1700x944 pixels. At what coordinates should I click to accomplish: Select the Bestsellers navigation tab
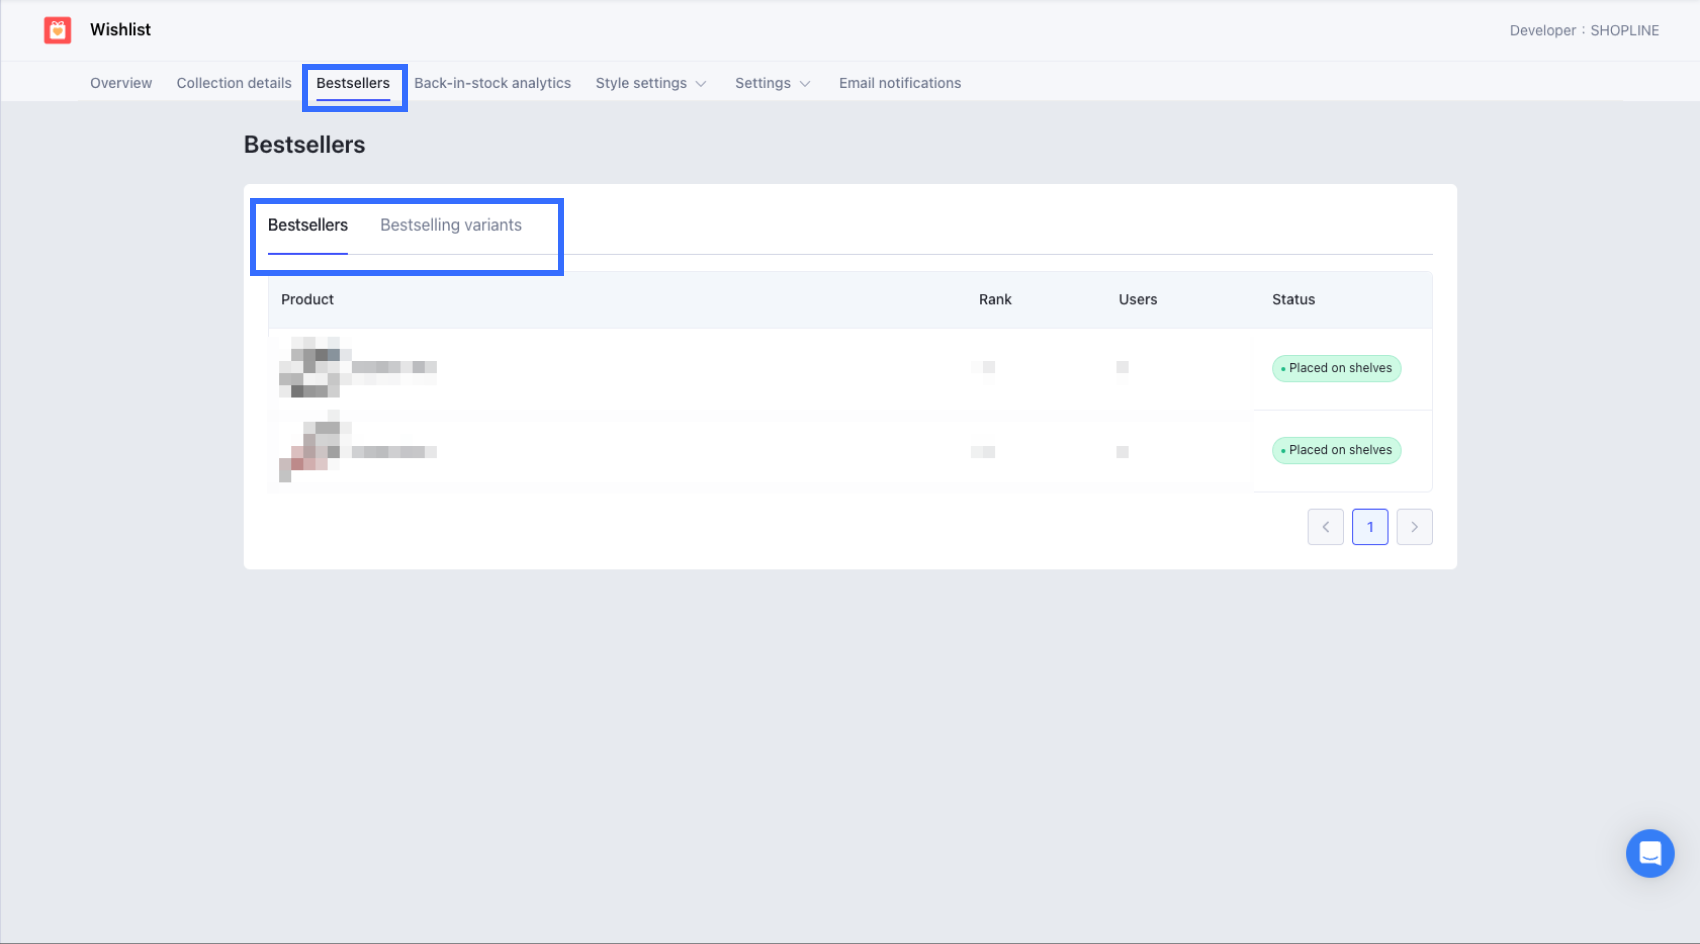pos(353,83)
